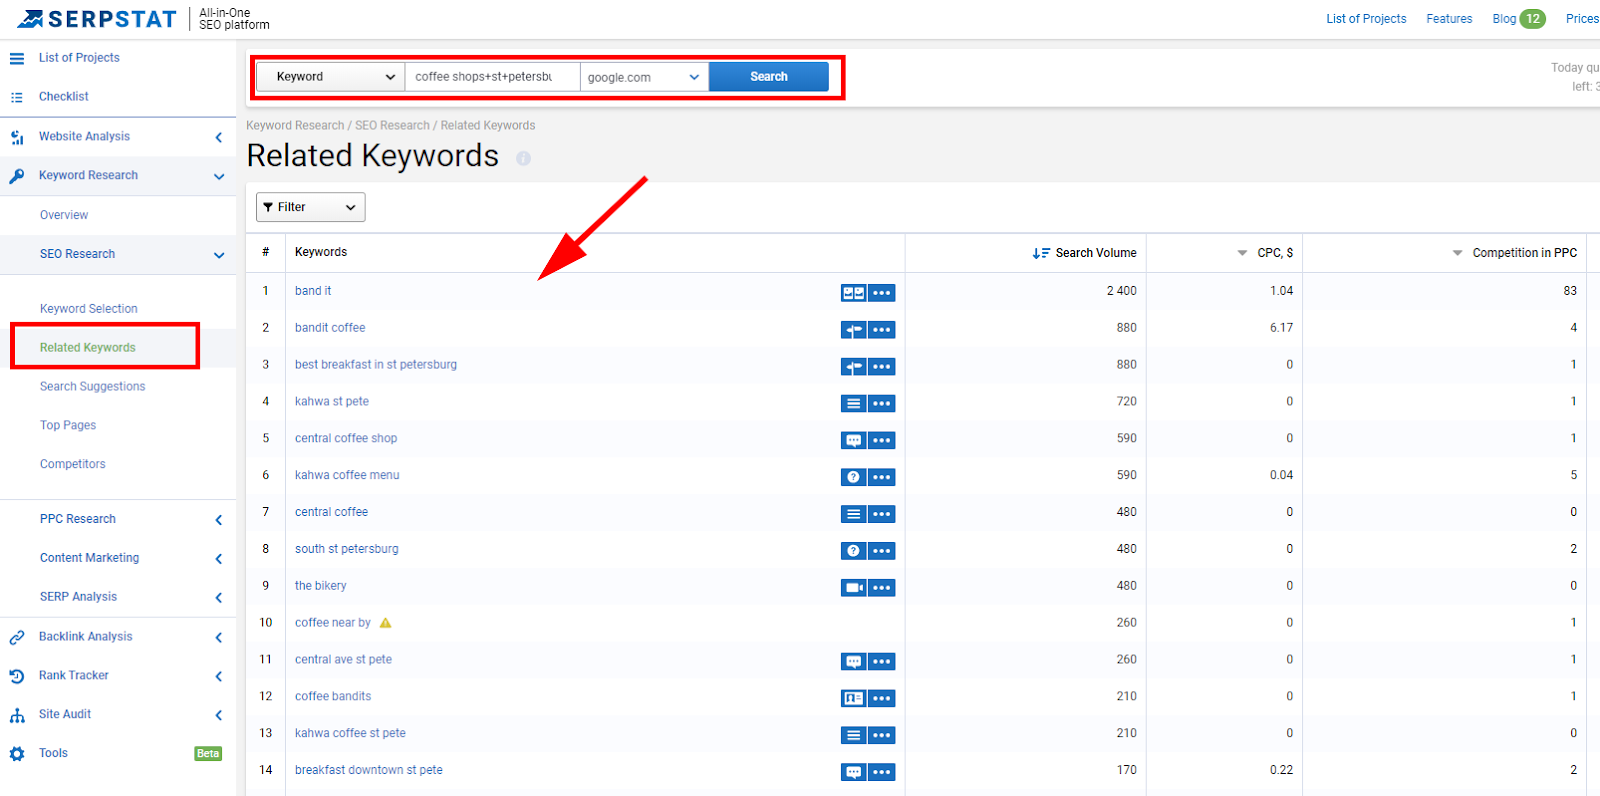The width and height of the screenshot is (1600, 796).
Task: Click the info icon beside Related Keywords title
Action: click(523, 159)
